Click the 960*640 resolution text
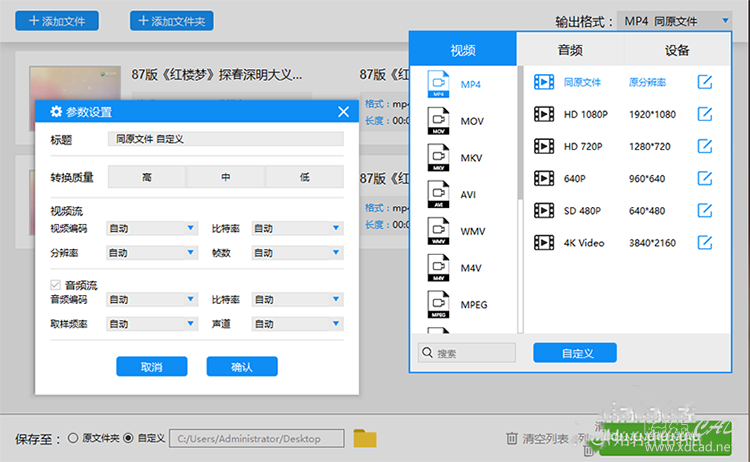 pyautogui.click(x=647, y=178)
